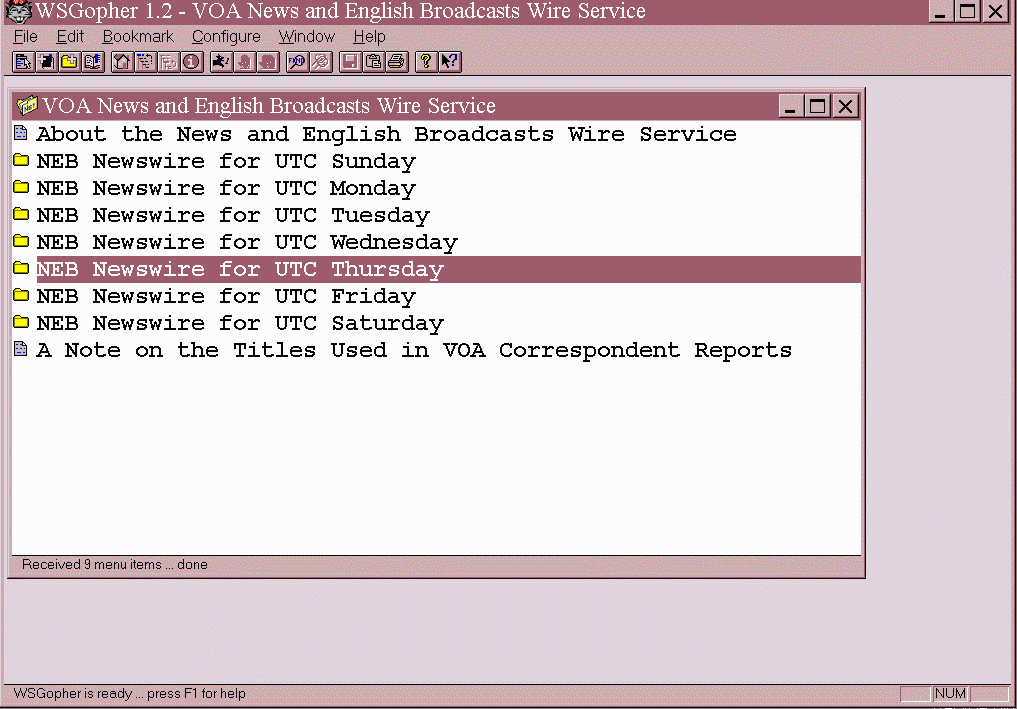Screen dimensions: 1017x709
Task: Select NEB Newswire for UTC Monday
Action: point(226,188)
